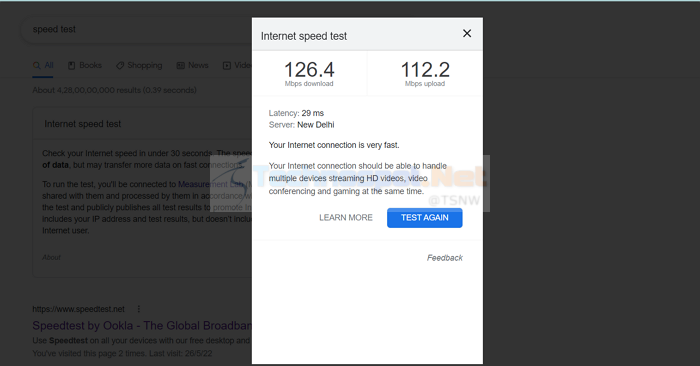Select the 126.4 Mbps download value
Image resolution: width=700 pixels, height=366 pixels.
(309, 74)
